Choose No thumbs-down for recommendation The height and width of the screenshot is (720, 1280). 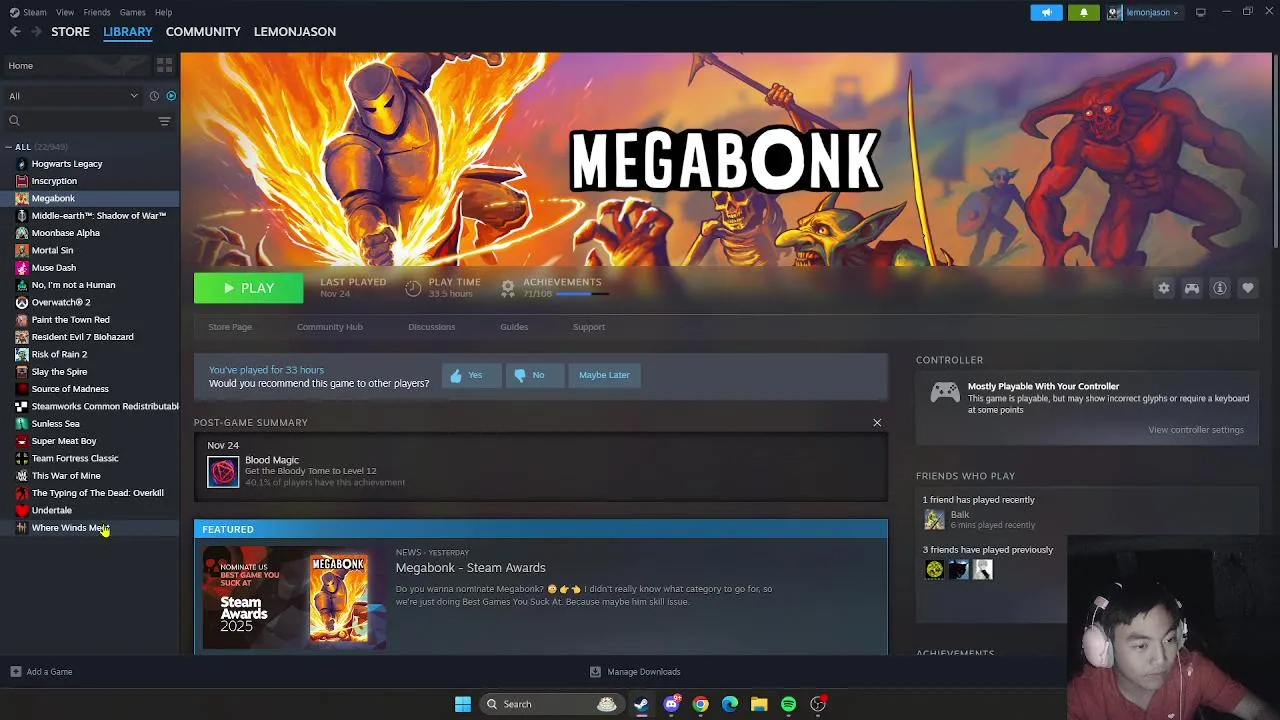click(x=534, y=375)
